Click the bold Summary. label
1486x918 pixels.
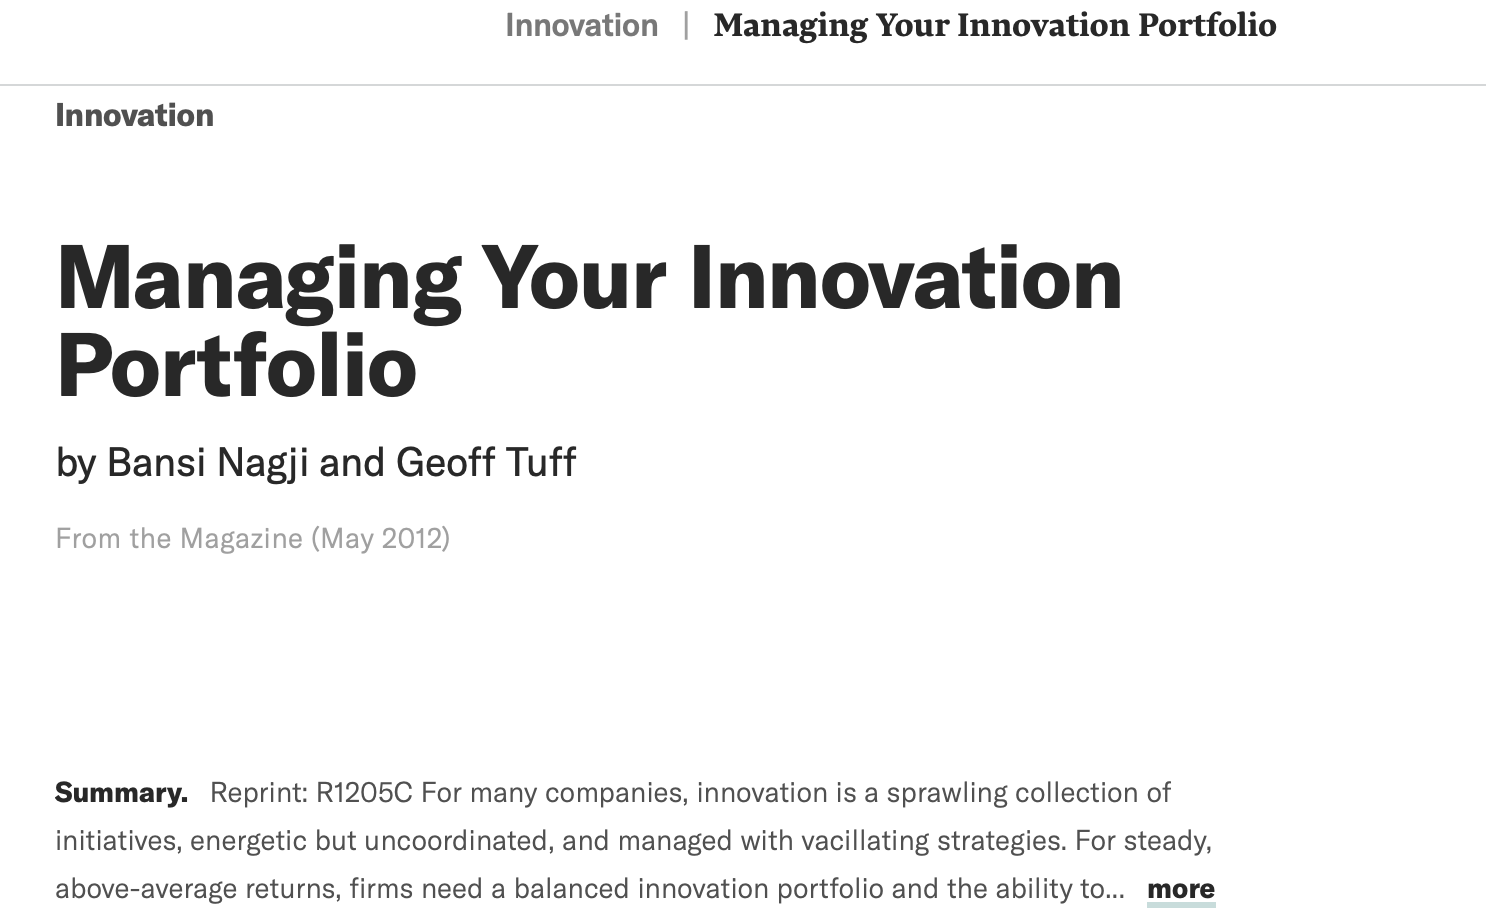[x=121, y=793]
